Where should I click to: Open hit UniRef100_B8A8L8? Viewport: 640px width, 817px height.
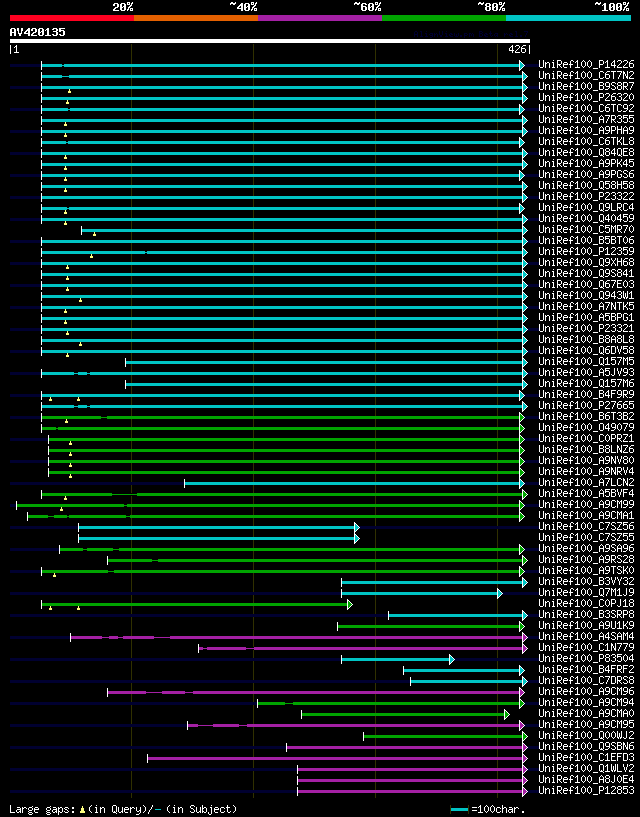coord(586,339)
